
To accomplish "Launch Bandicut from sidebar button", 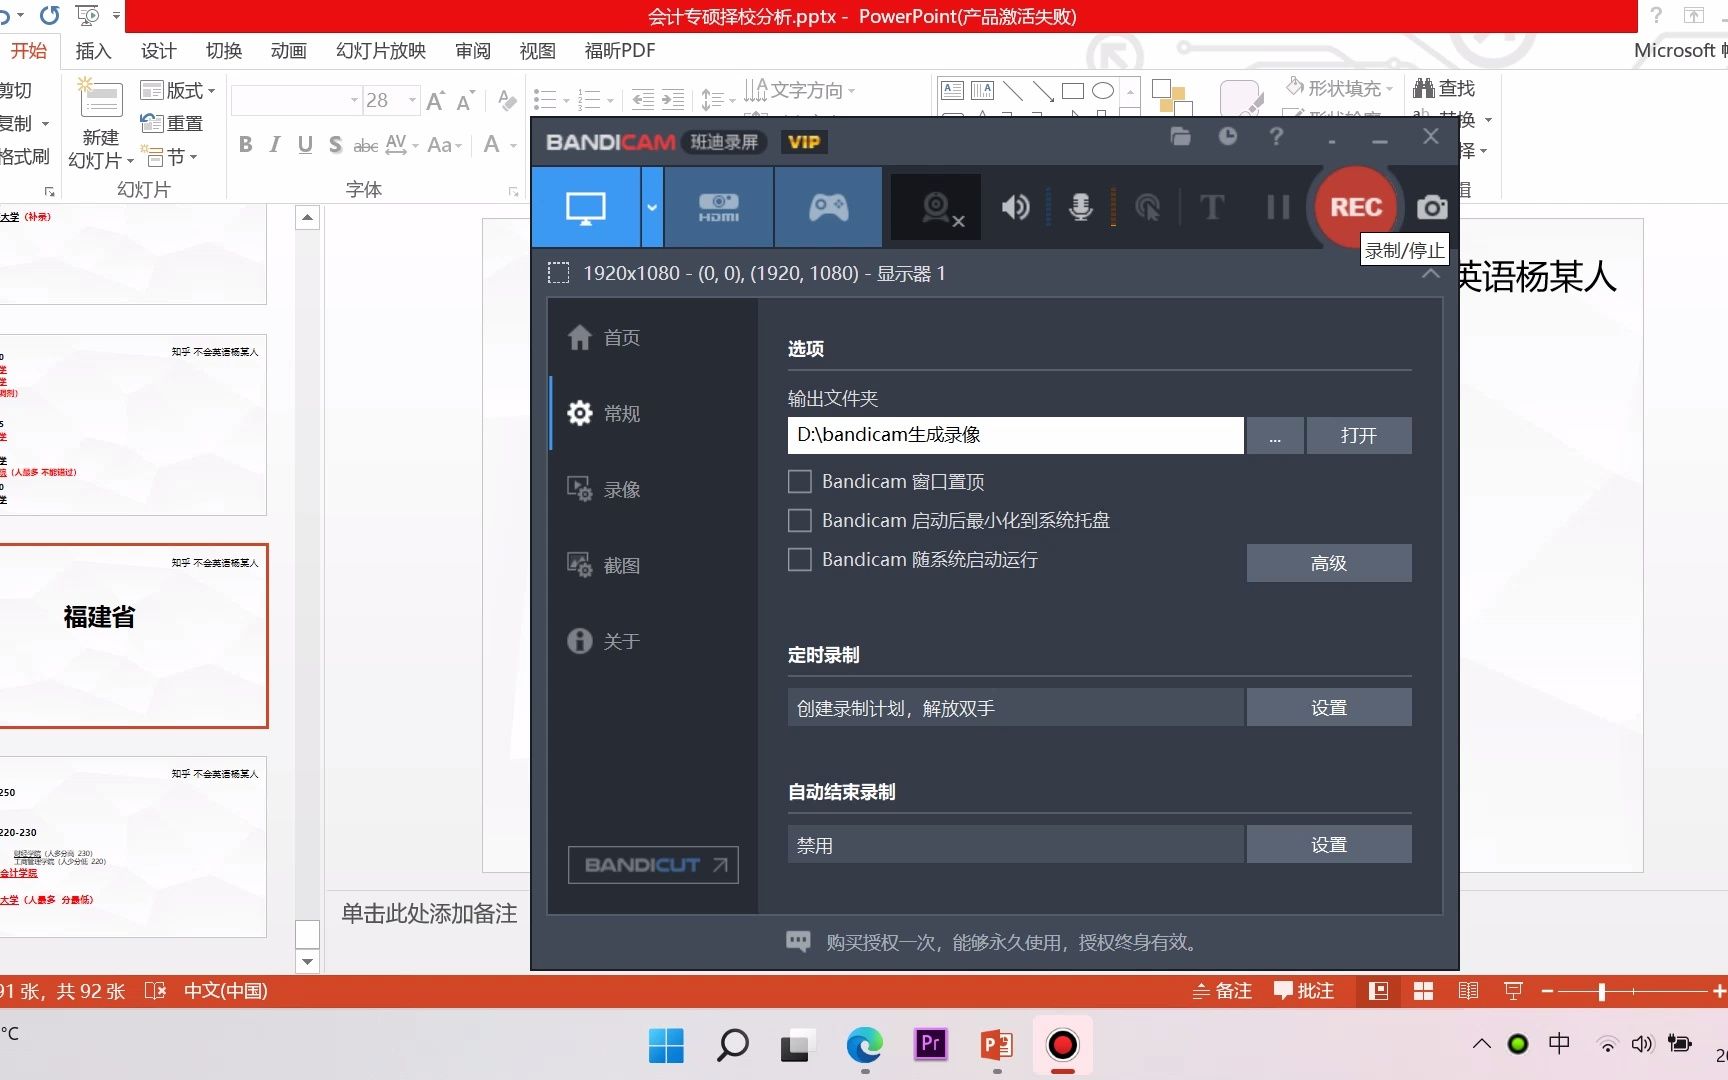I will (x=653, y=865).
